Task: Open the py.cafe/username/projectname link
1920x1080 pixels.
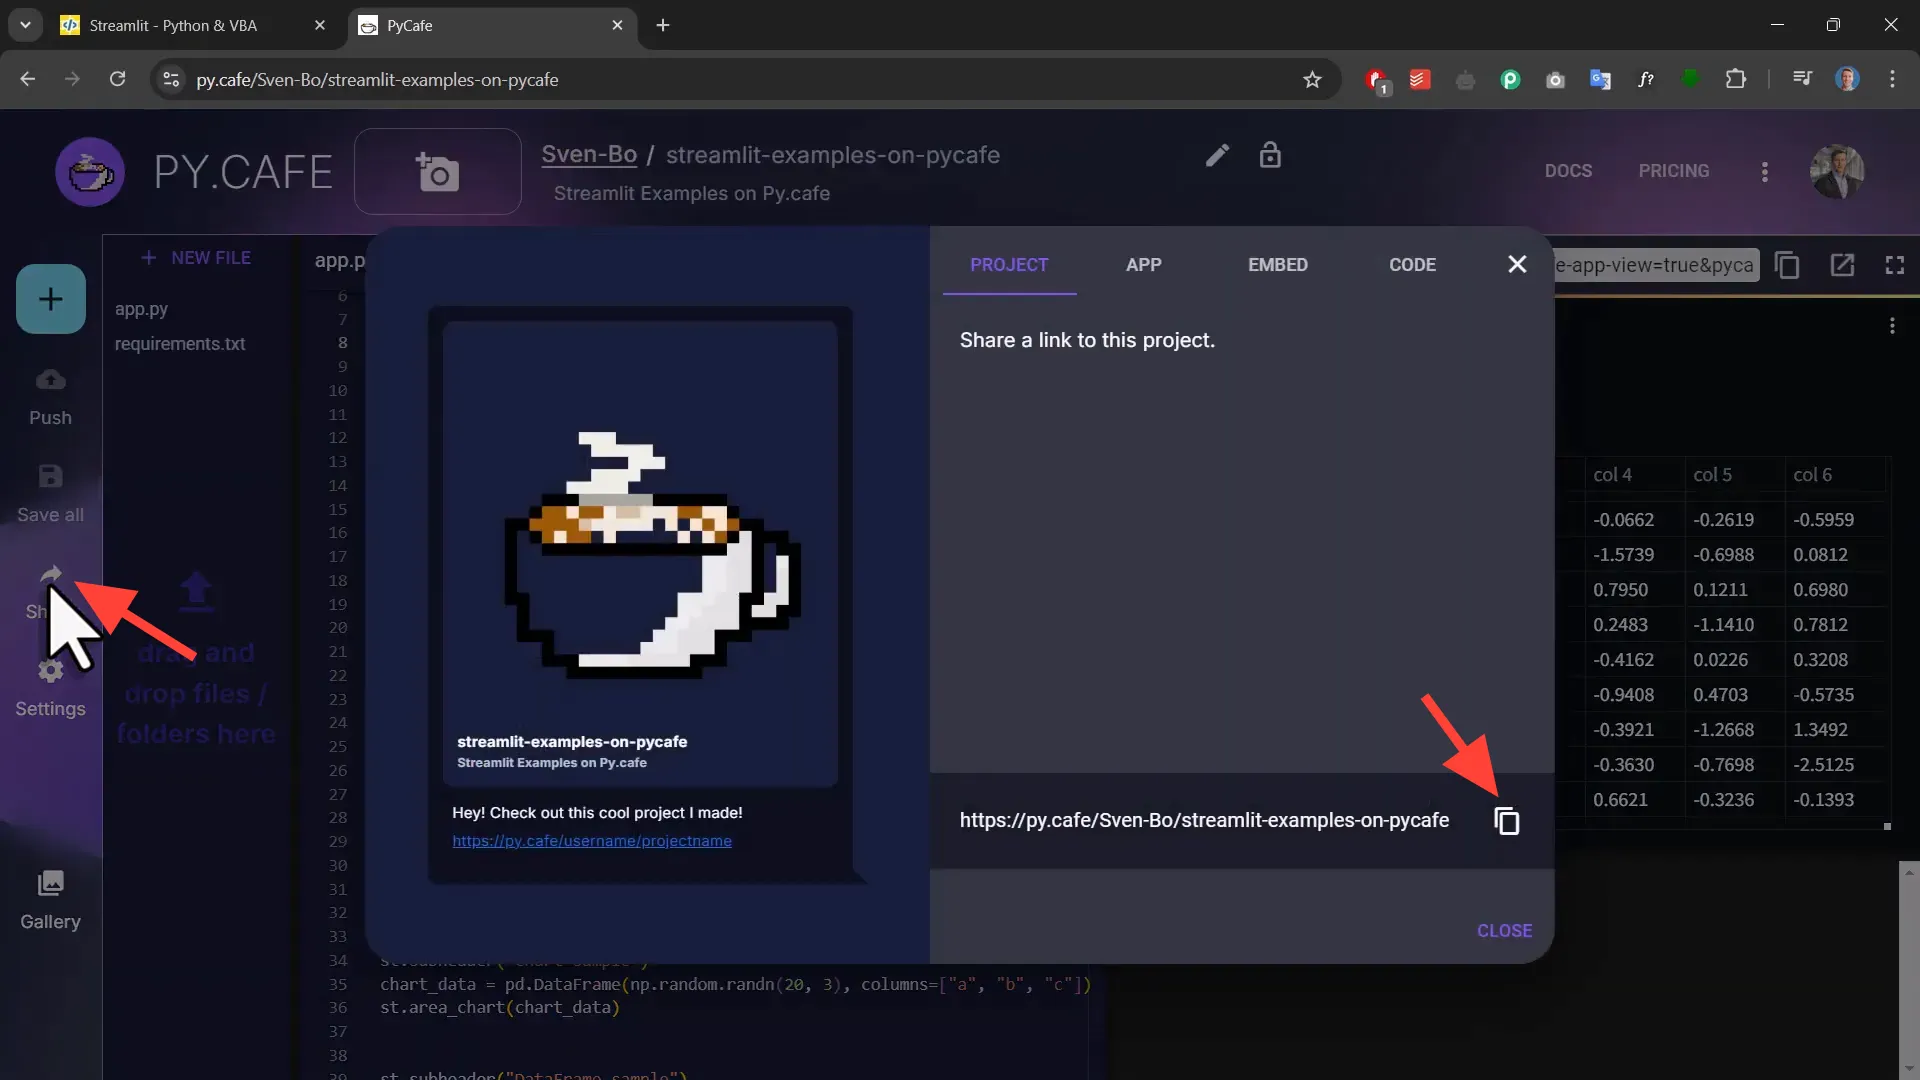Action: 592,840
